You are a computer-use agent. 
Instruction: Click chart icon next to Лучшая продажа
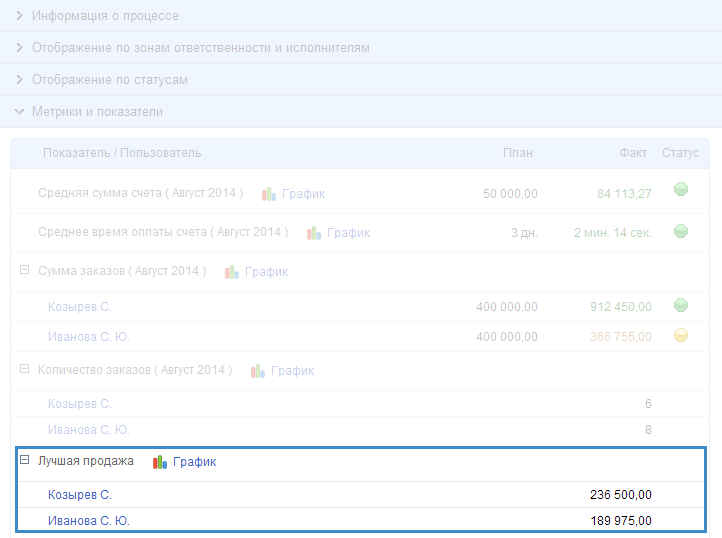point(160,462)
